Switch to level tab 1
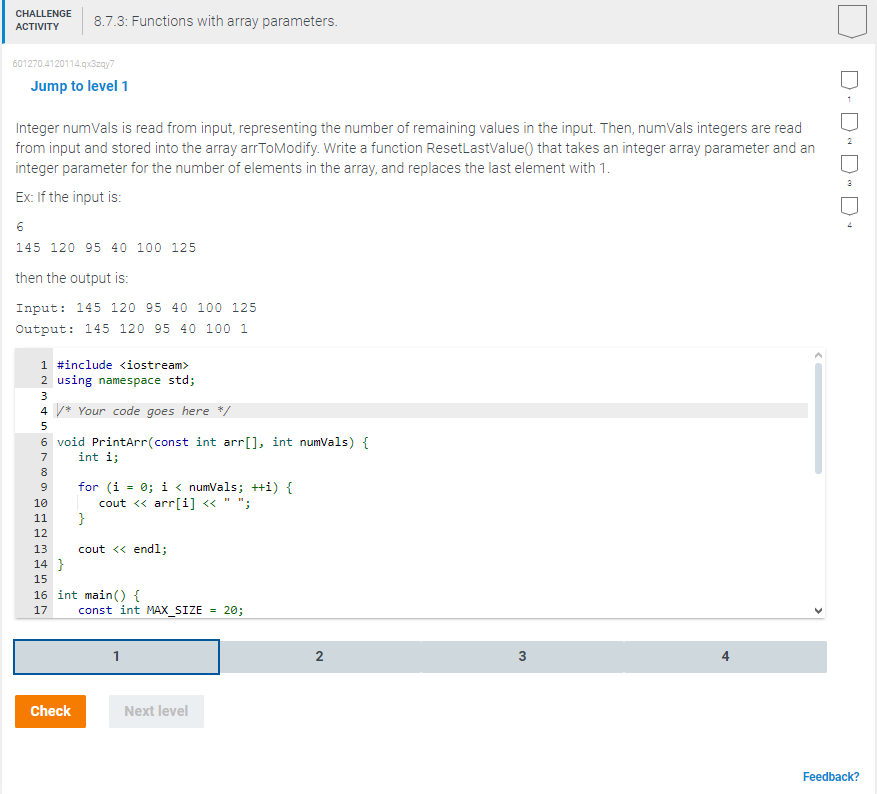The height and width of the screenshot is (794, 877). pos(116,657)
